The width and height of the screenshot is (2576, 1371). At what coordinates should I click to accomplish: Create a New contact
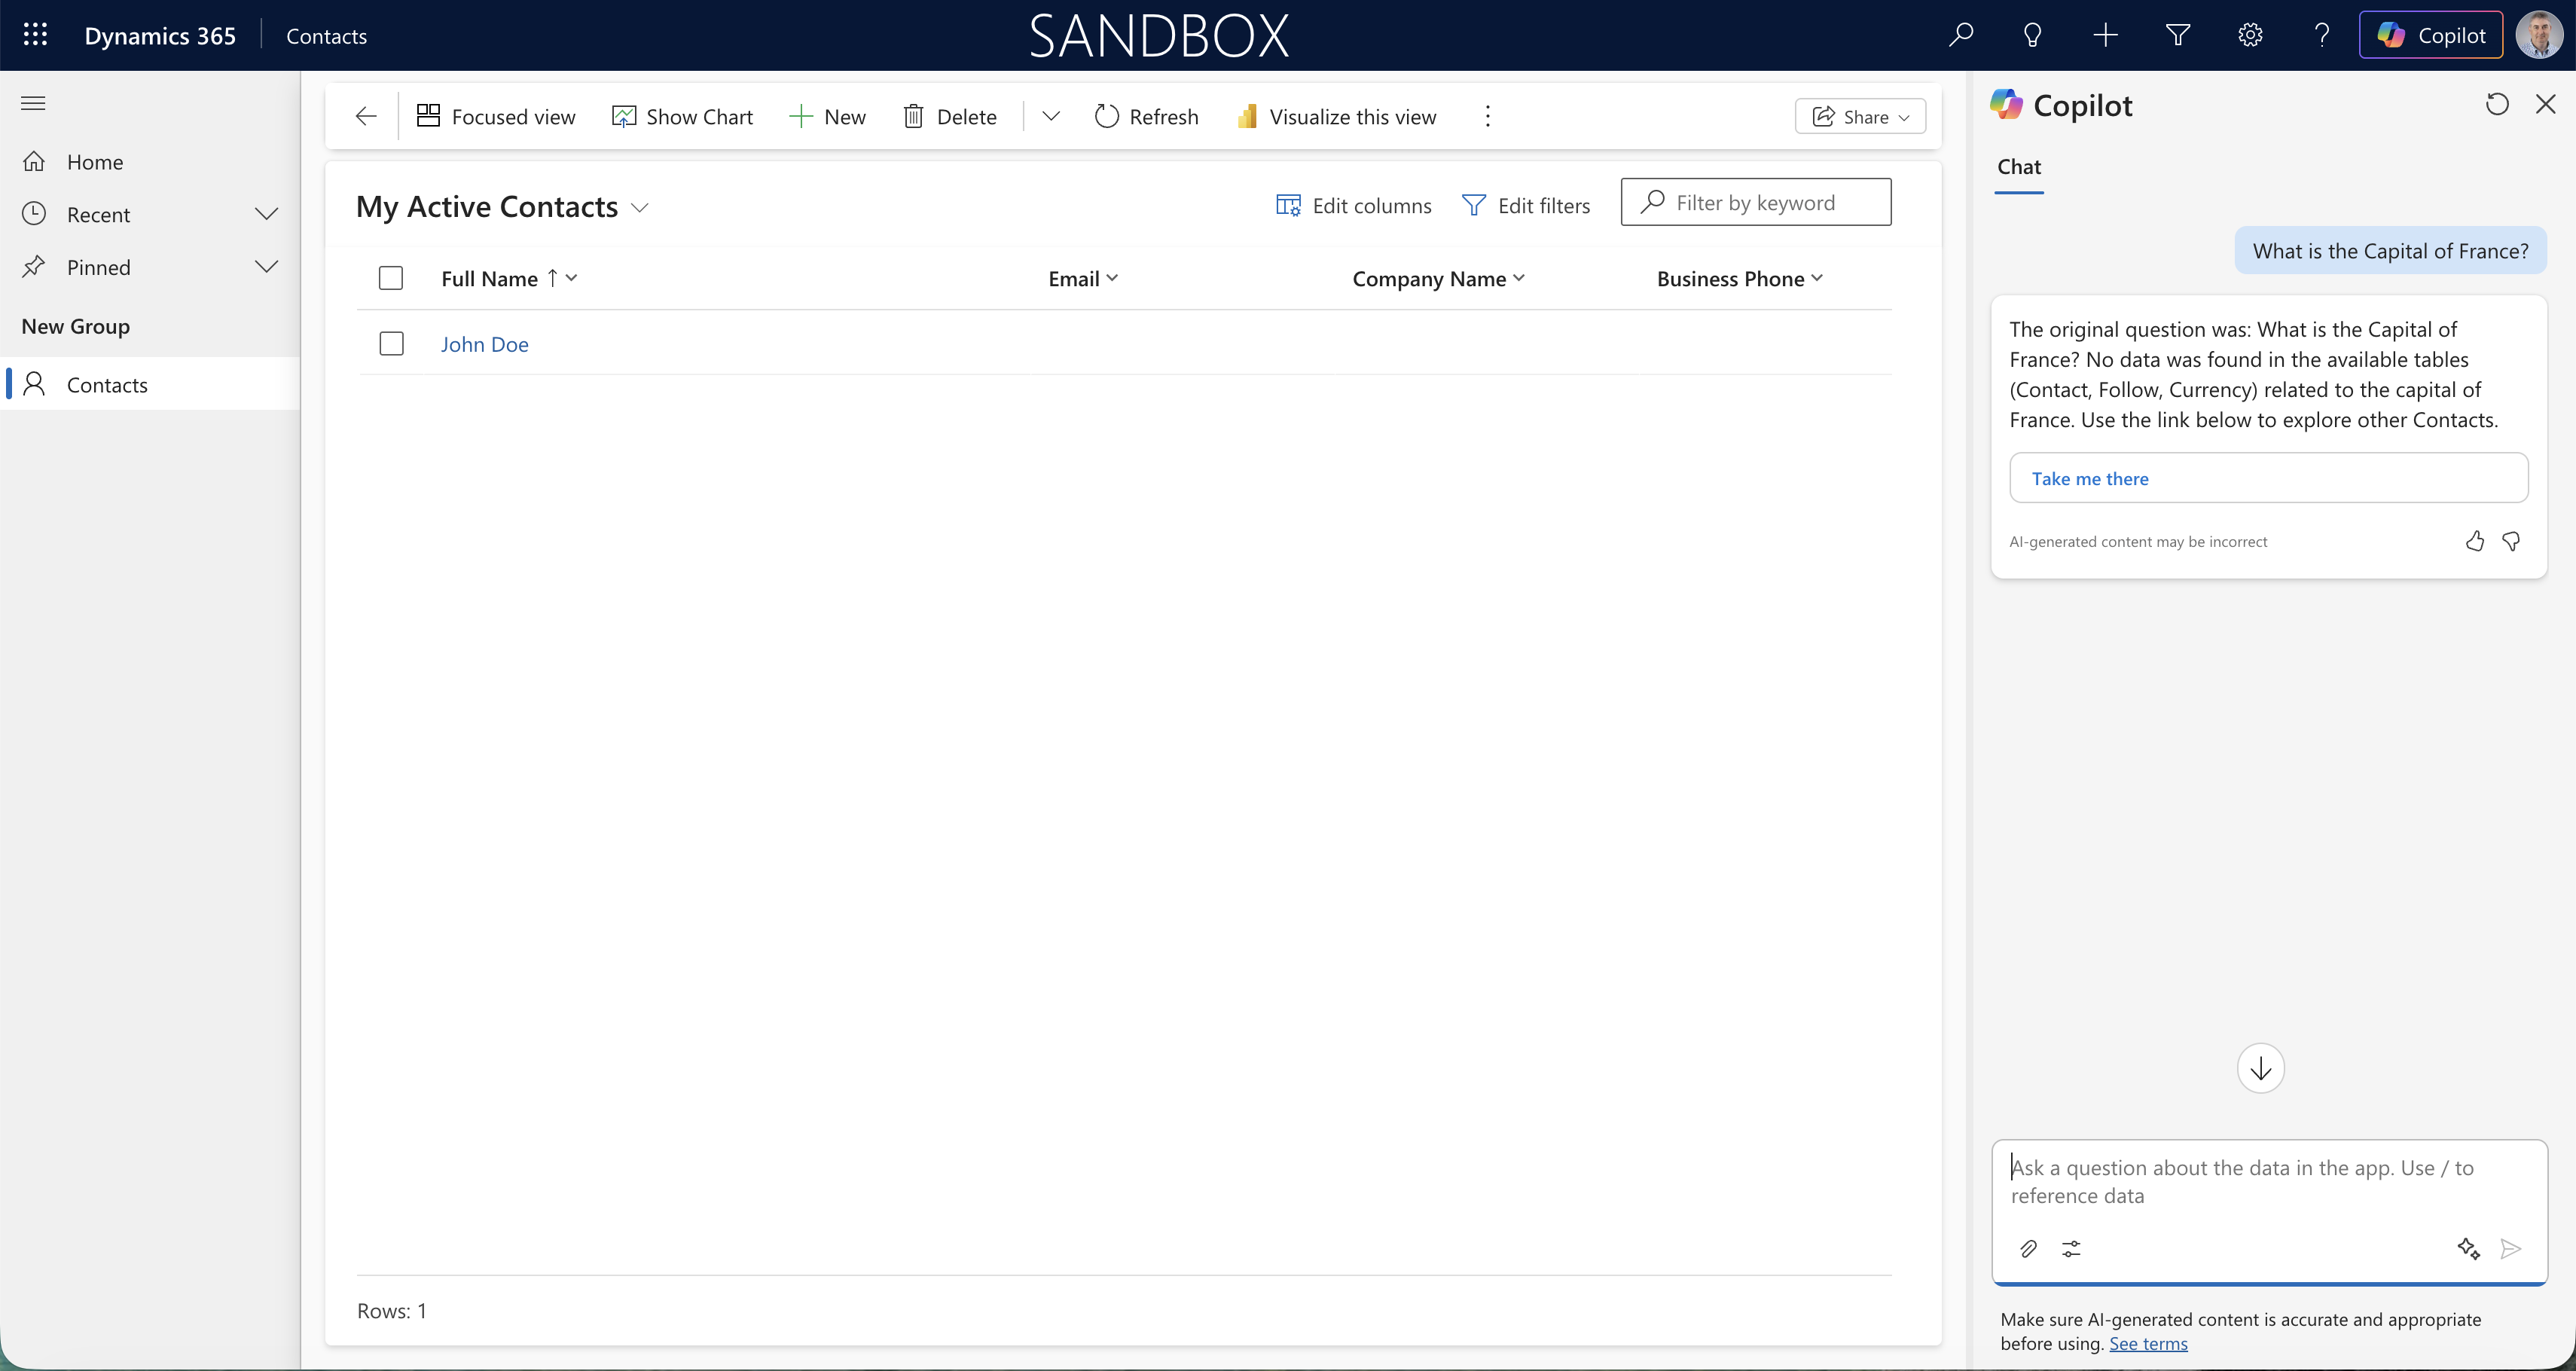tap(828, 117)
